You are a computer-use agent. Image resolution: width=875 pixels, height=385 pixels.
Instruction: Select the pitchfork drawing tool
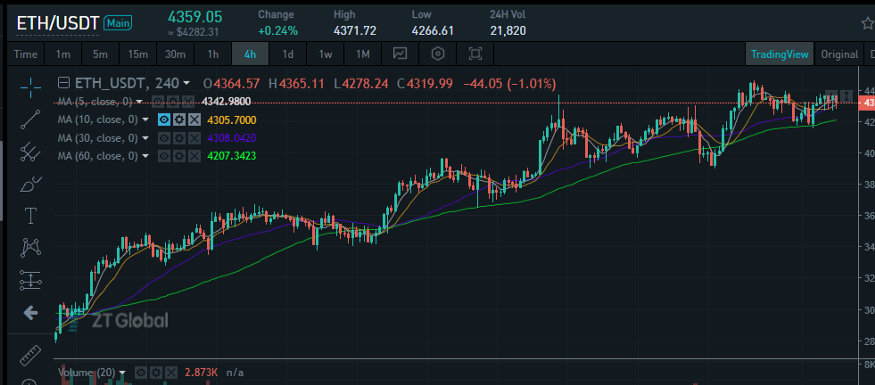[x=31, y=151]
